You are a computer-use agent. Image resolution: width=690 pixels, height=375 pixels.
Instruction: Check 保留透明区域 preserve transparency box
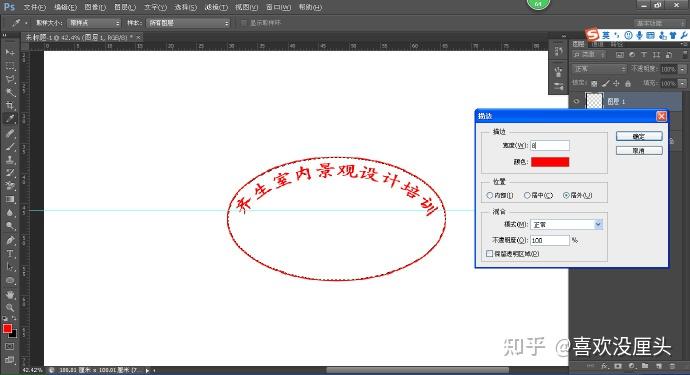click(x=489, y=254)
